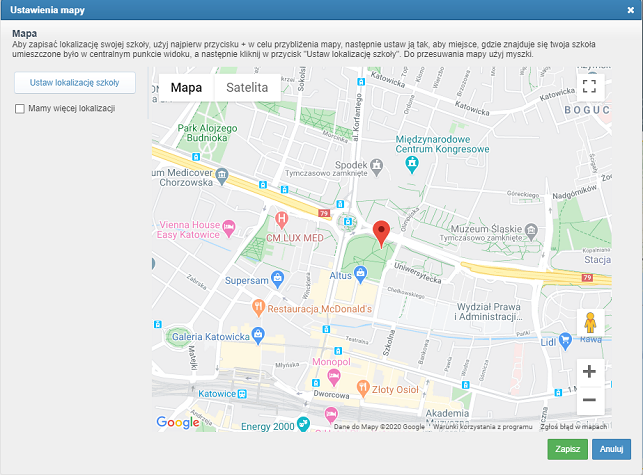Zoom in with the plus button
The height and width of the screenshot is (475, 643).
coord(589,372)
